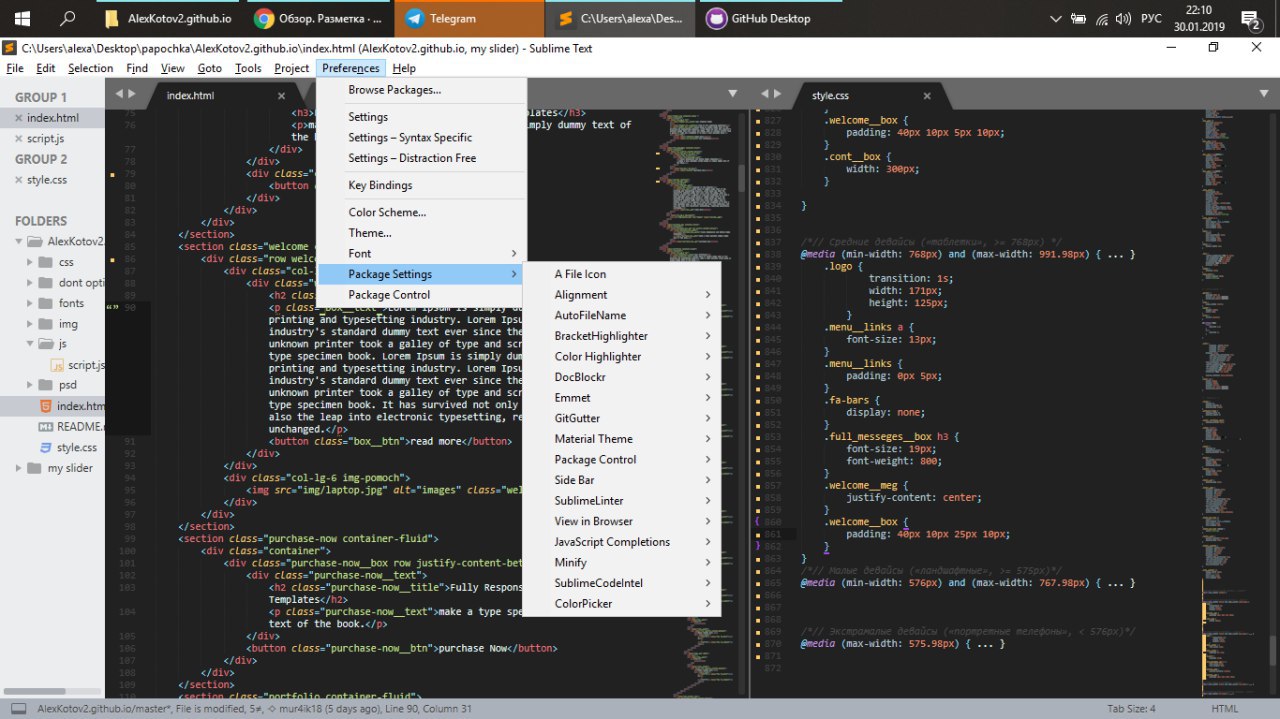The height and width of the screenshot is (719, 1280).
Task: Close the index.html tab
Action: tap(281, 96)
